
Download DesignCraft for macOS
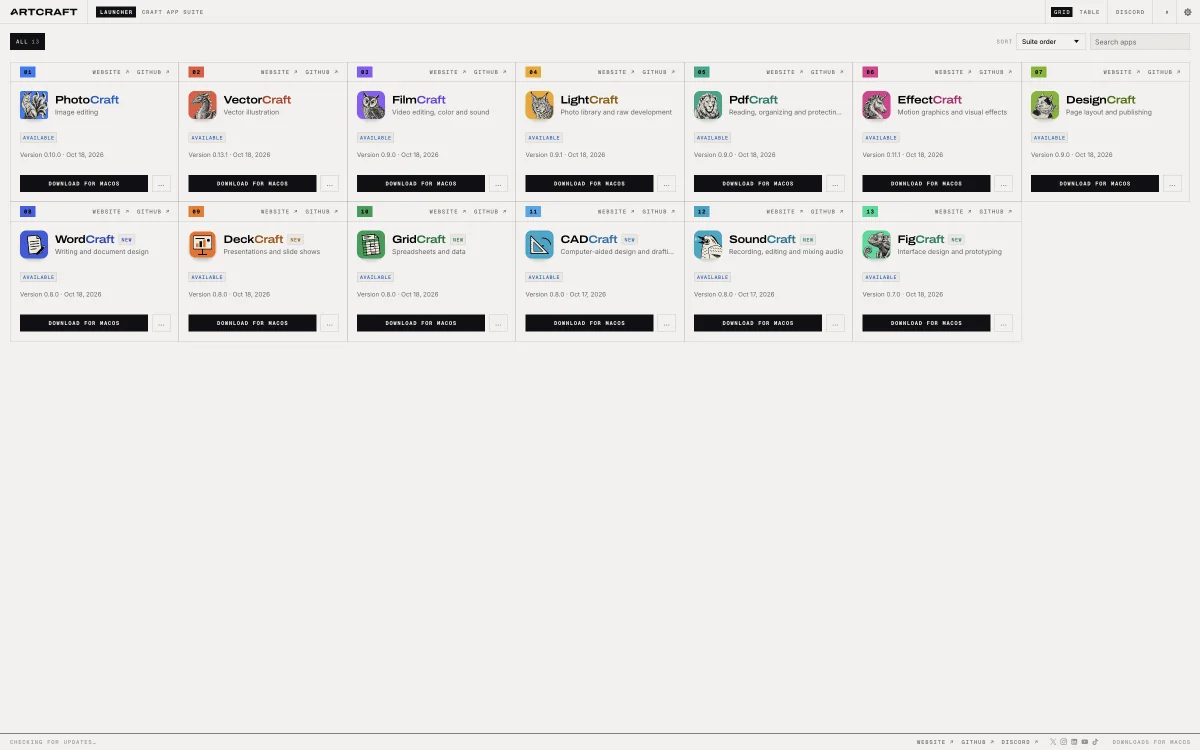coord(1095,184)
